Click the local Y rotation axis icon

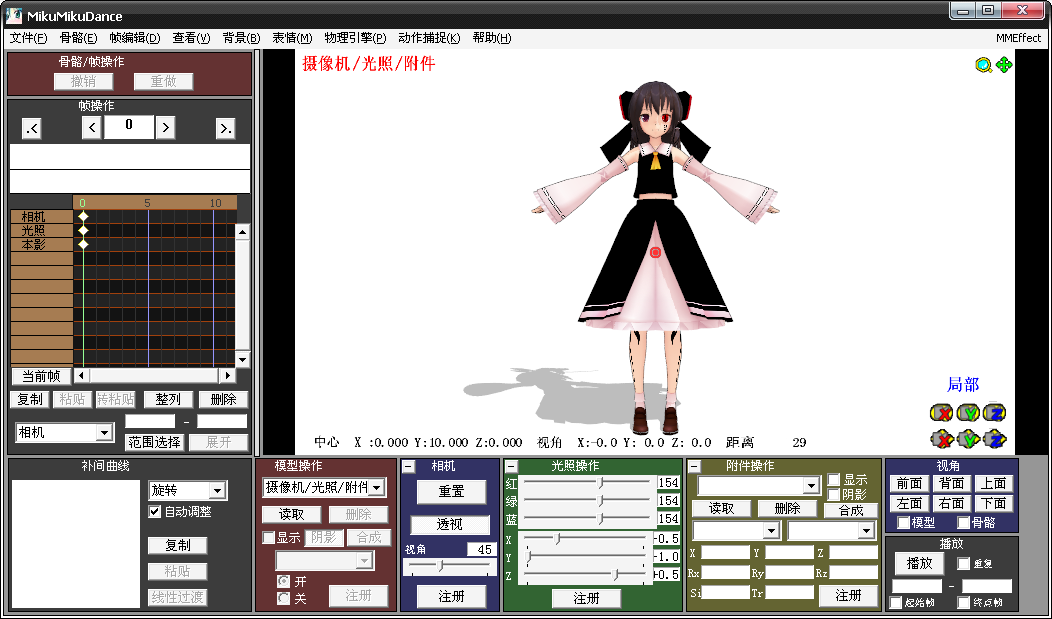(969, 412)
